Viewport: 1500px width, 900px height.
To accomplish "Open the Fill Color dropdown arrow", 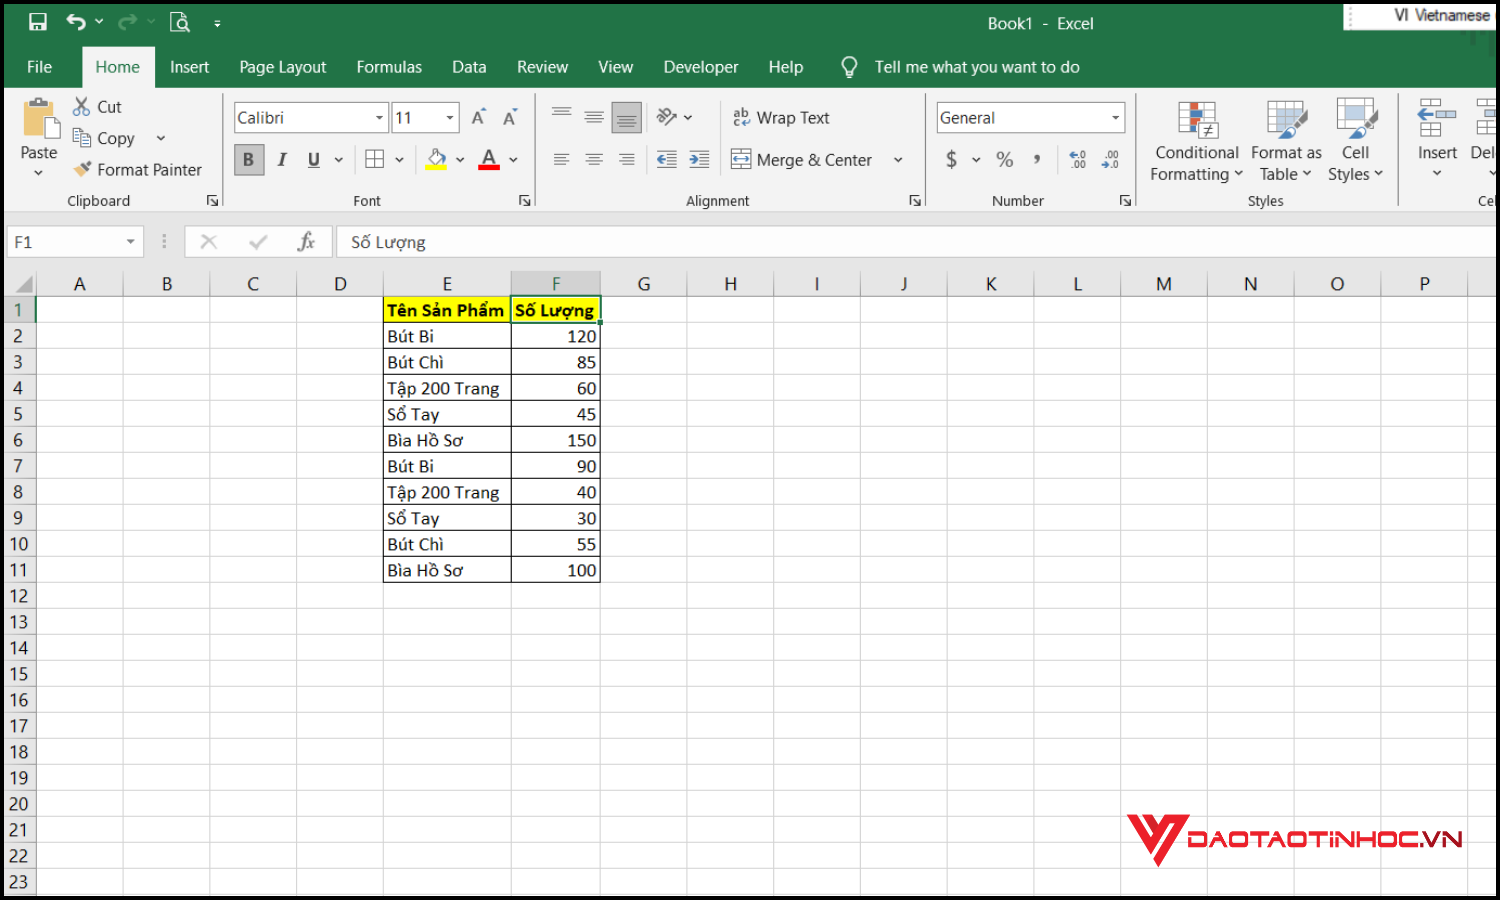I will pos(460,159).
